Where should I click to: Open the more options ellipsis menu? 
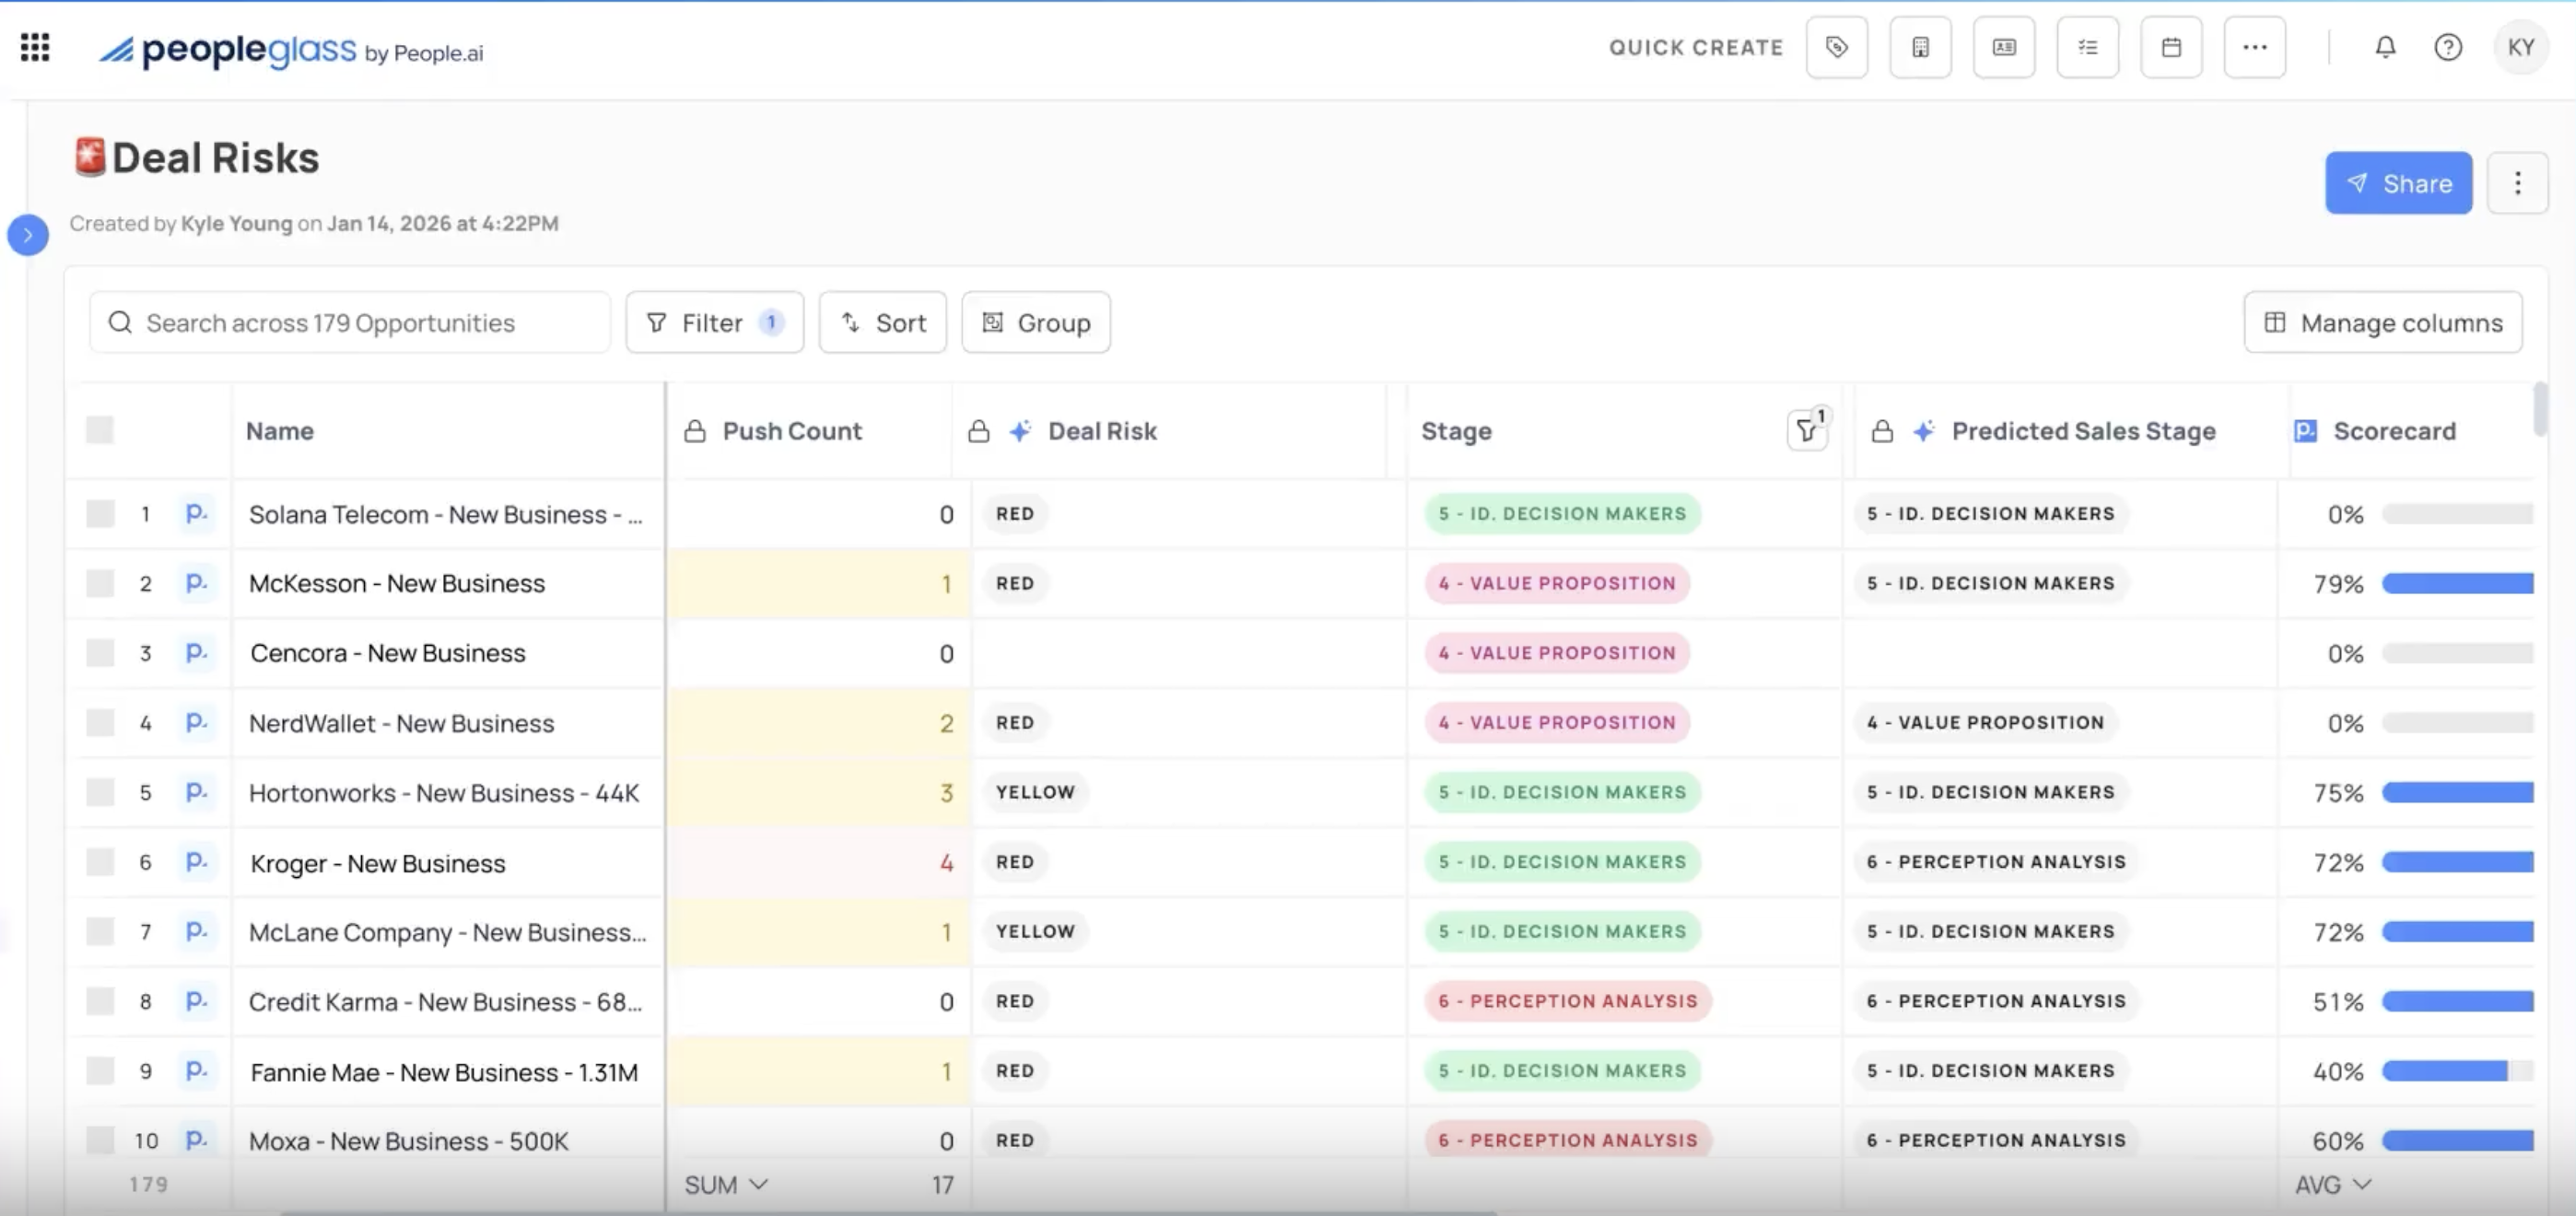(2255, 47)
